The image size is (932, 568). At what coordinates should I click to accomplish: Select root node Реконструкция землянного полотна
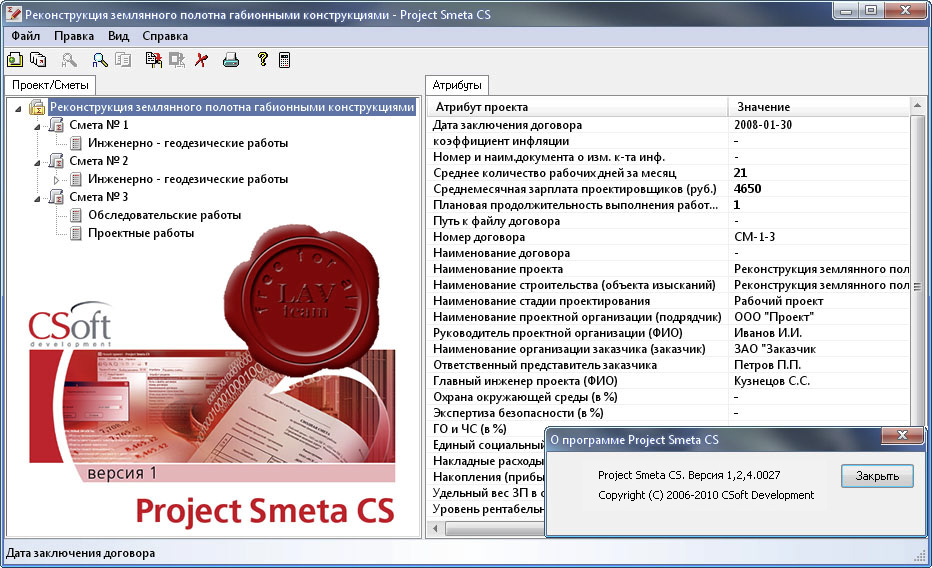[232, 107]
